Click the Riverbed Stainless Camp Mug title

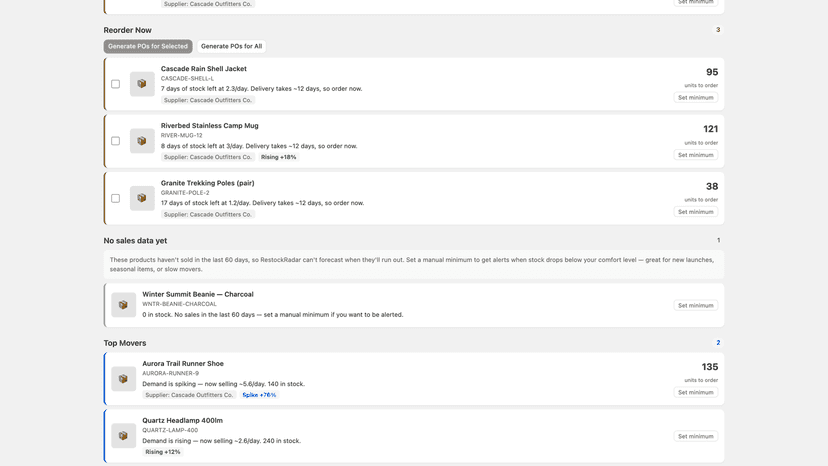(x=210, y=126)
